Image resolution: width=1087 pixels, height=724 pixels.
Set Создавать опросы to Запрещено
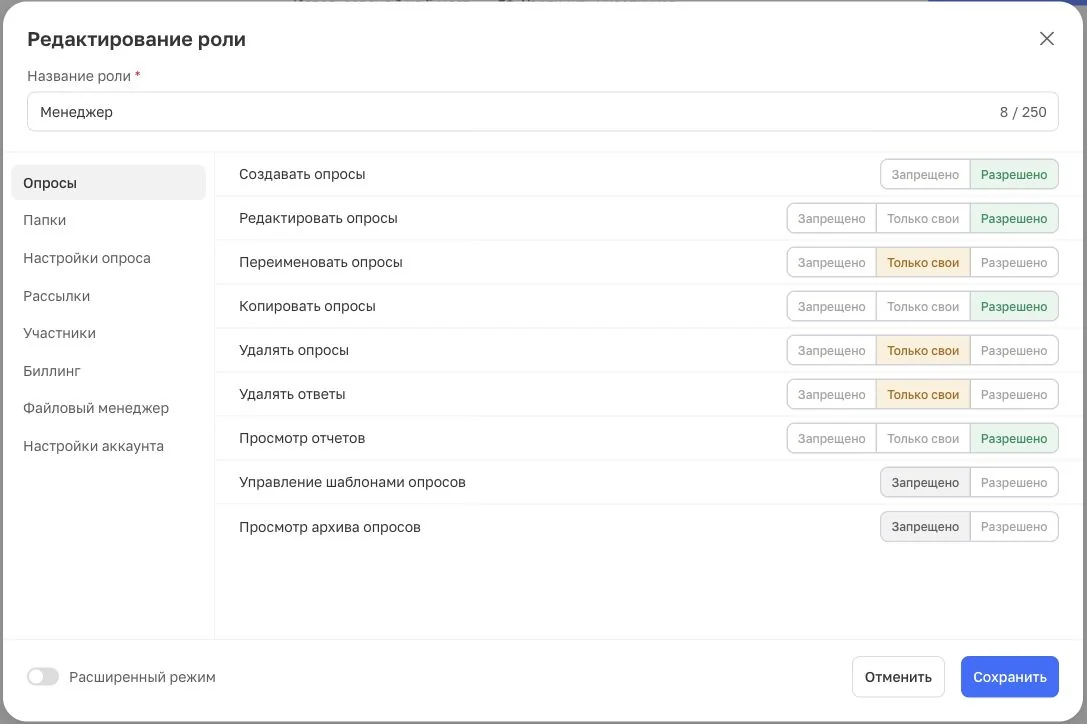pyautogui.click(x=925, y=174)
